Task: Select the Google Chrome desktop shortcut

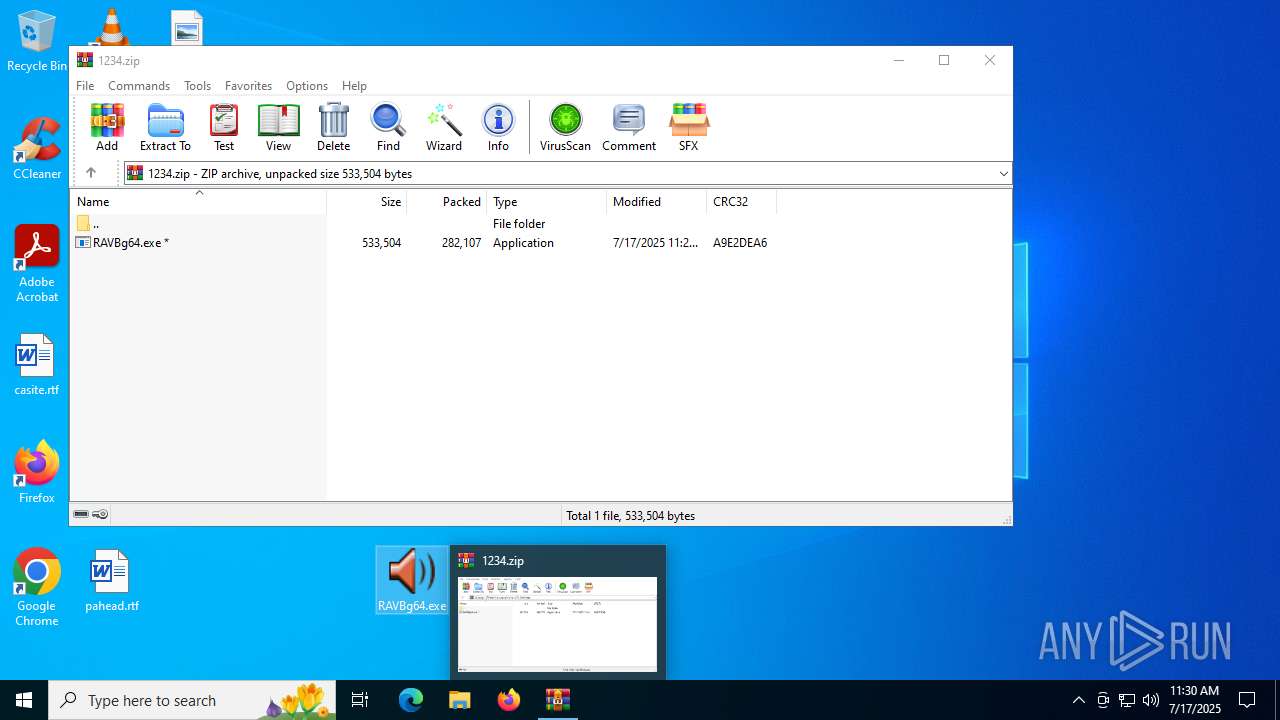Action: [x=37, y=588]
